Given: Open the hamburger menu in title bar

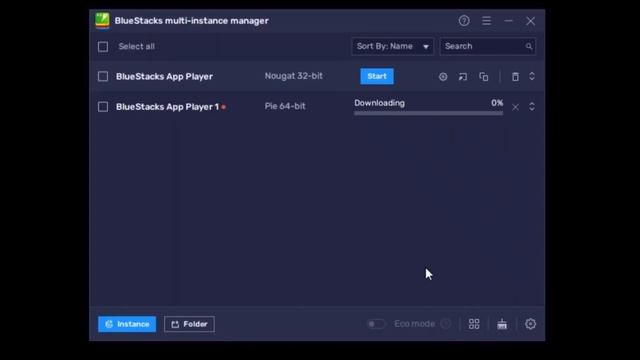Looking at the screenshot, I should coord(486,21).
